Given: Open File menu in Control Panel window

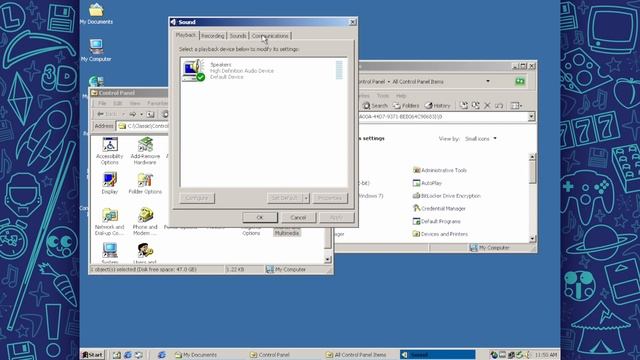Looking at the screenshot, I should tap(102, 103).
